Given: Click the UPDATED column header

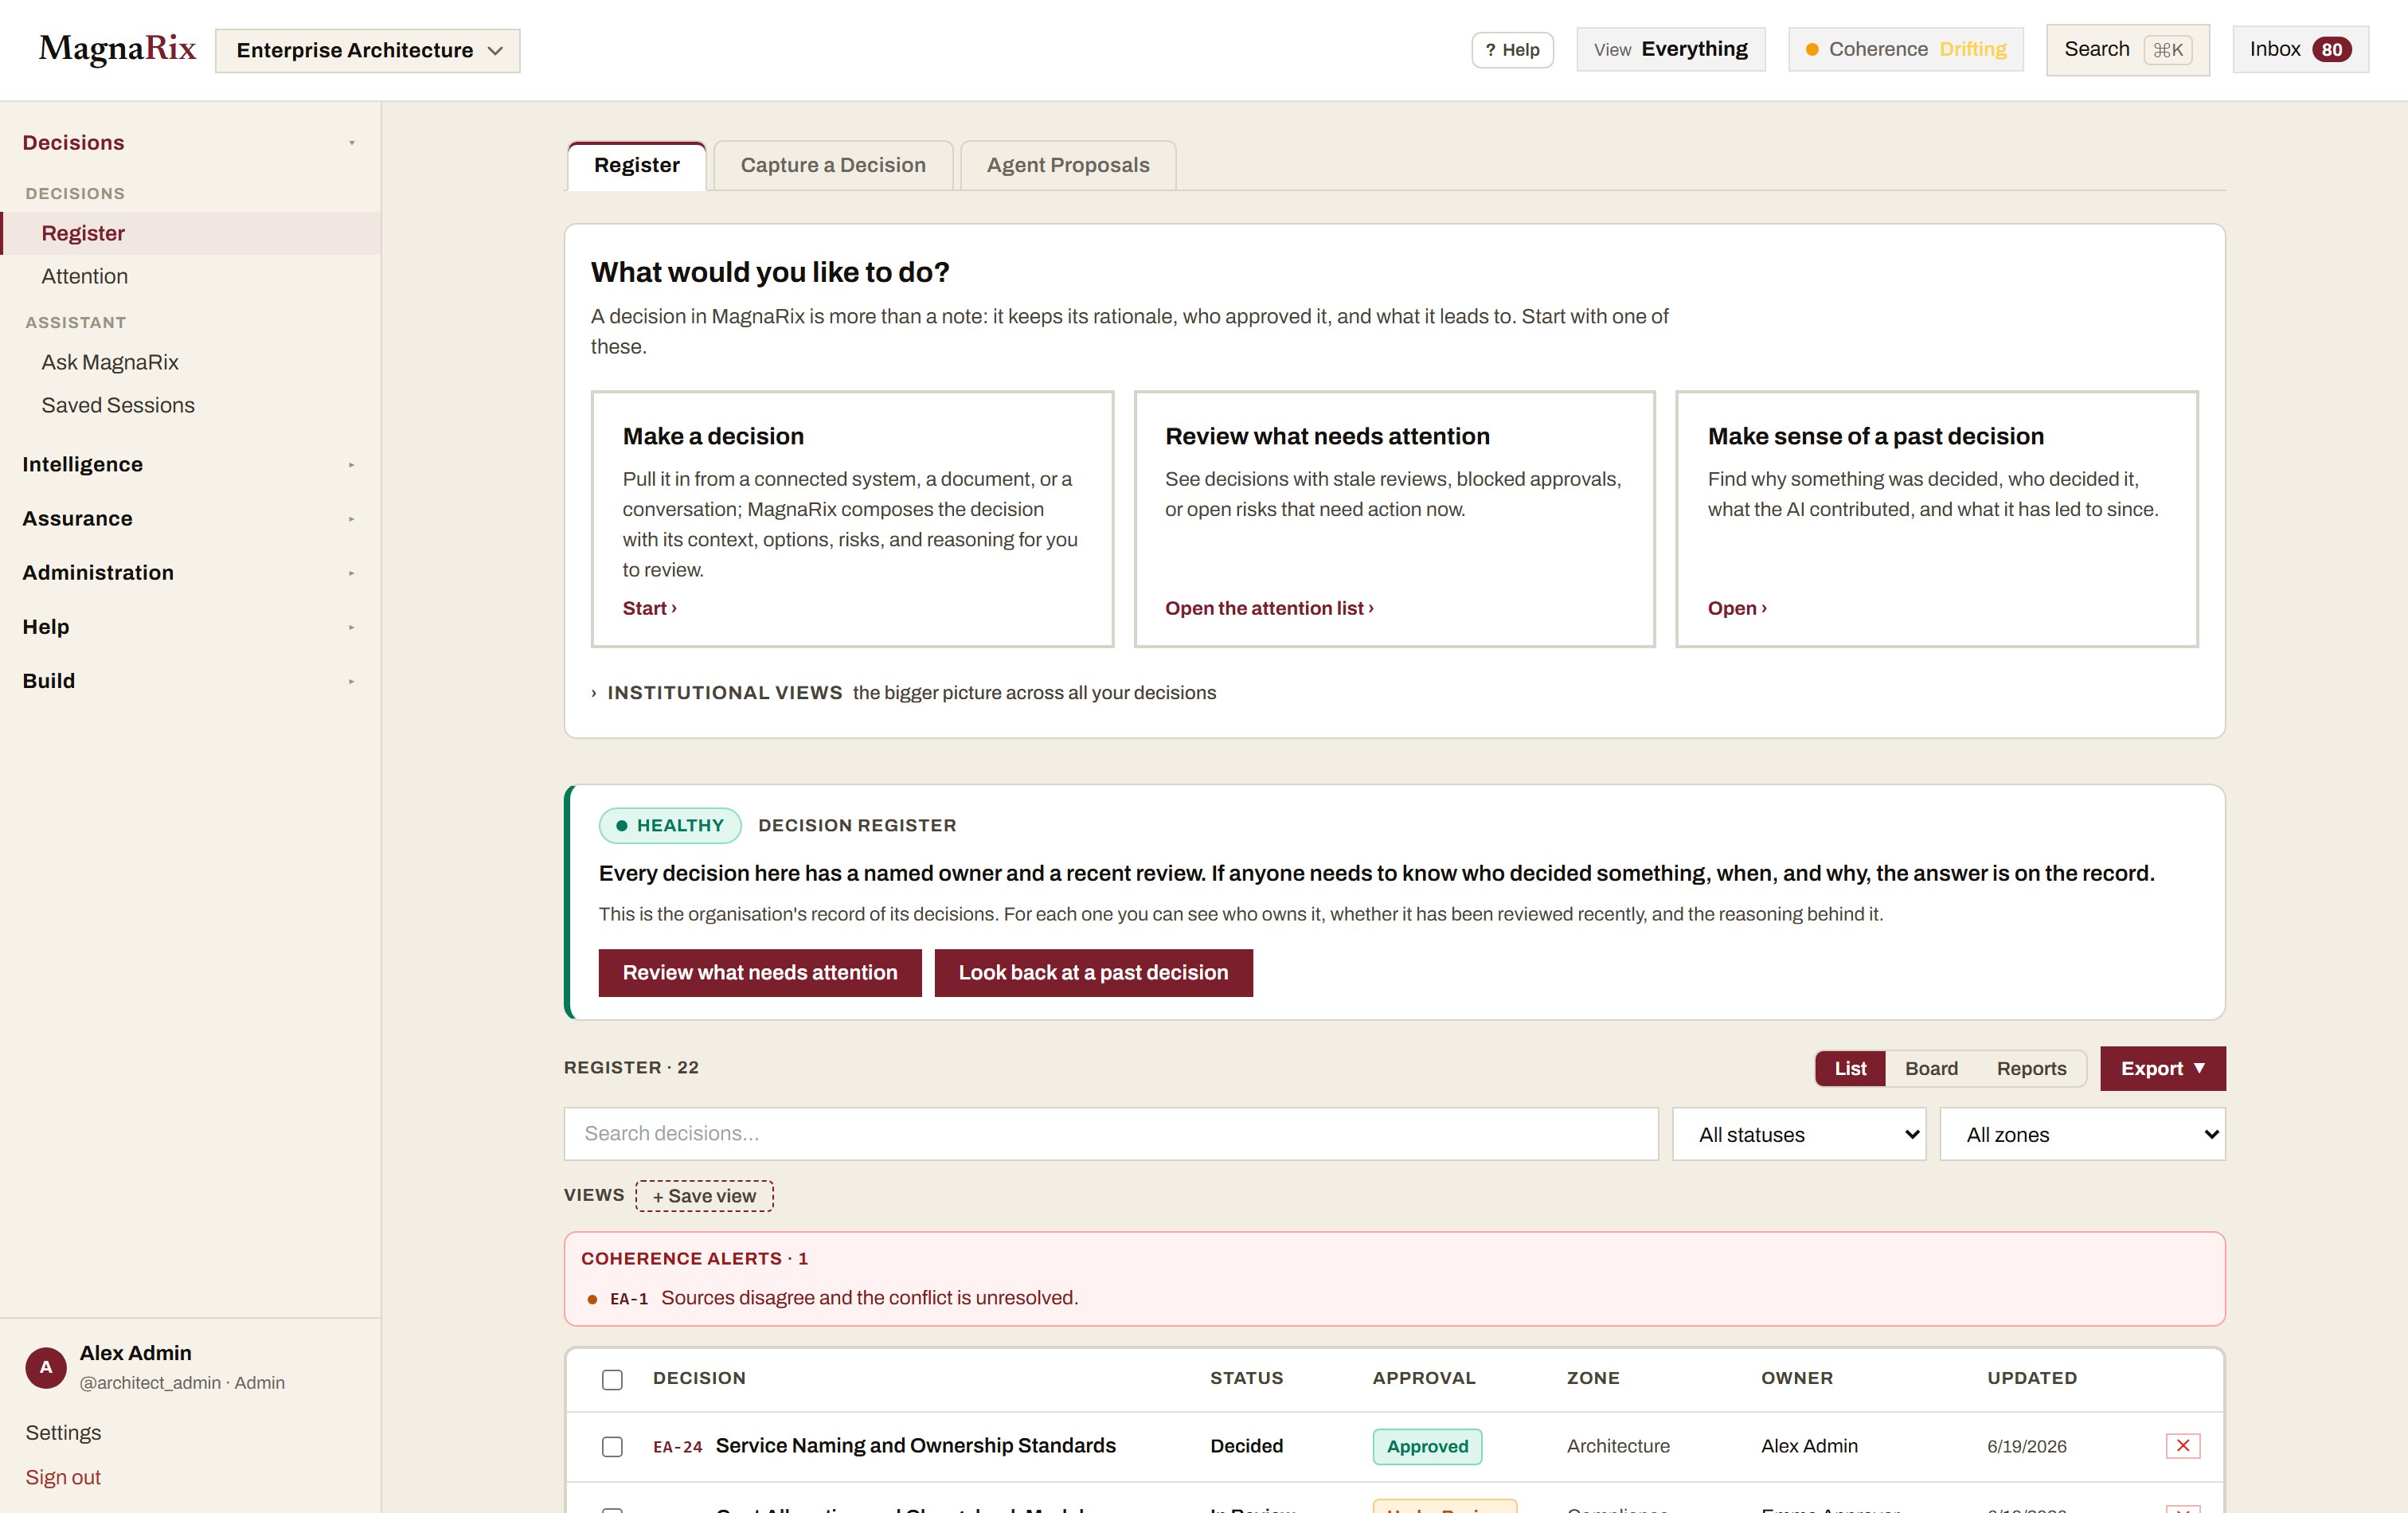Looking at the screenshot, I should (x=2031, y=1378).
